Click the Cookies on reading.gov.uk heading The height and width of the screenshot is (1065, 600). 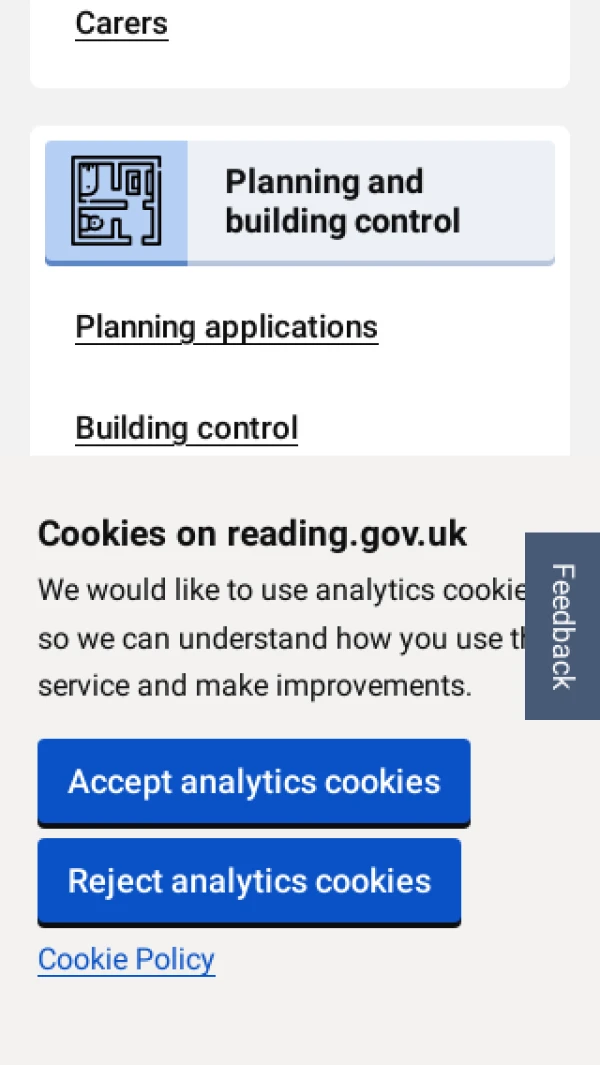tap(252, 534)
